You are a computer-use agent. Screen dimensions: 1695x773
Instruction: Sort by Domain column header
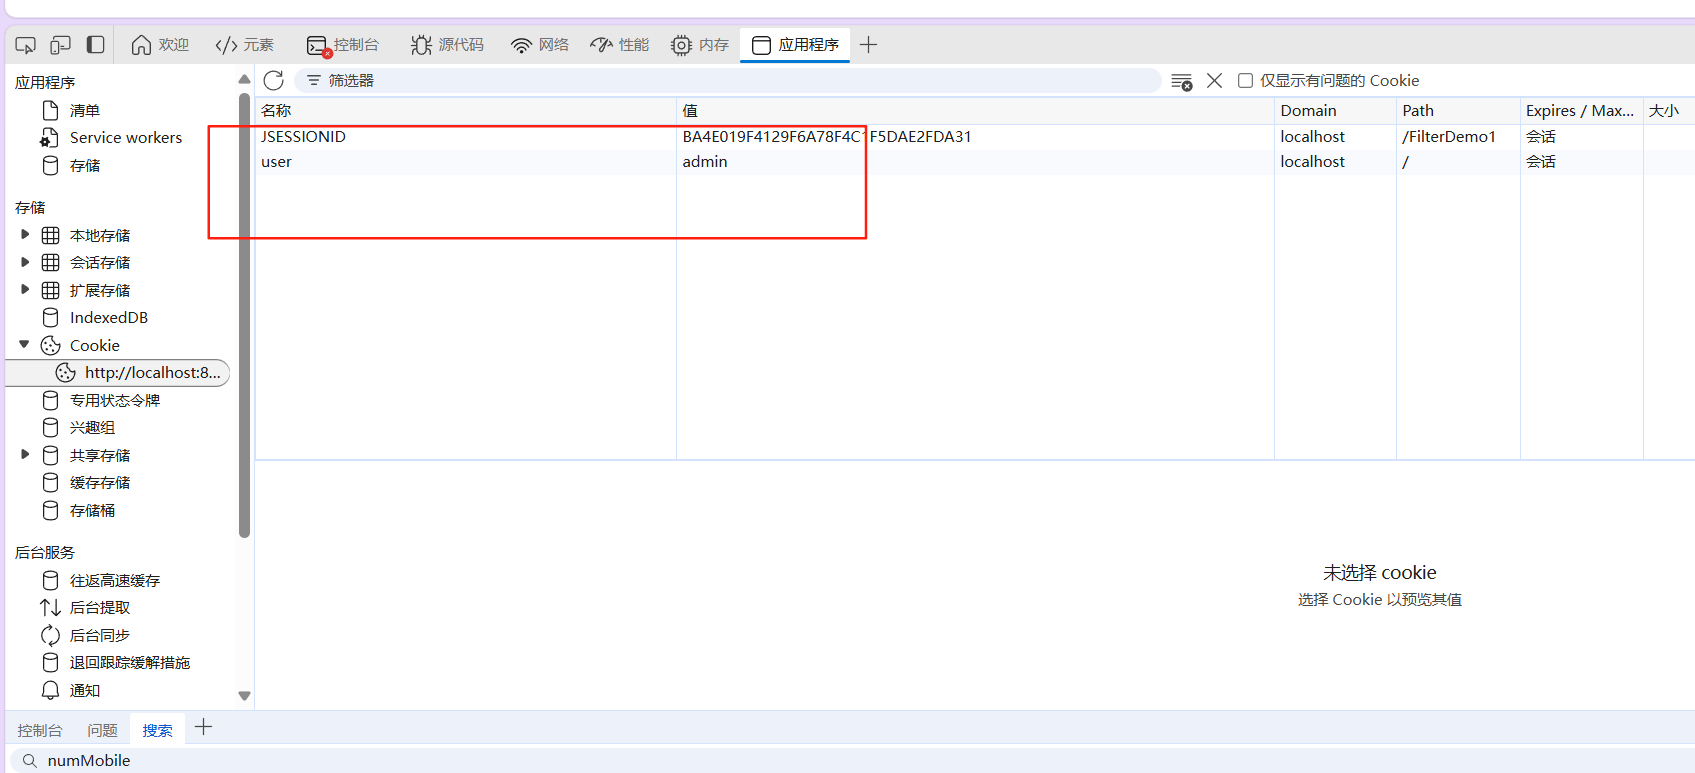pyautogui.click(x=1335, y=110)
